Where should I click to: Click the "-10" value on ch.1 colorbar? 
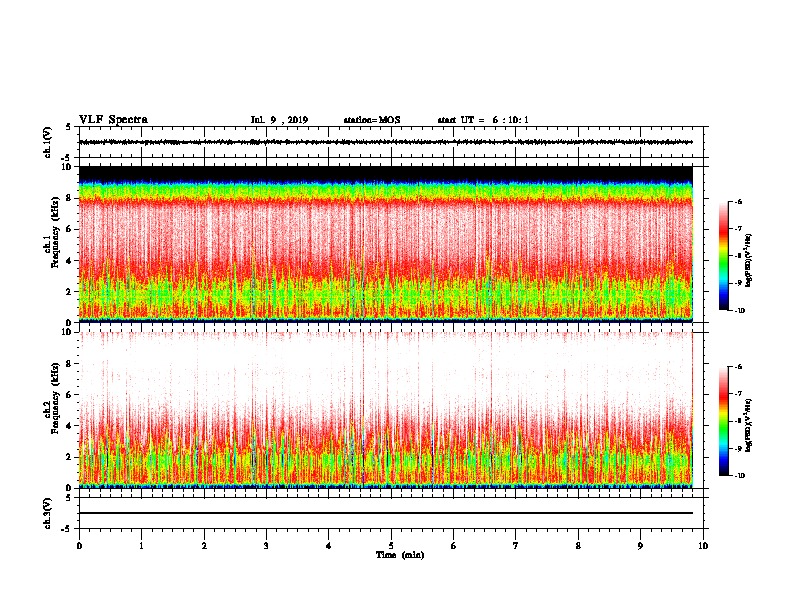[x=739, y=311]
